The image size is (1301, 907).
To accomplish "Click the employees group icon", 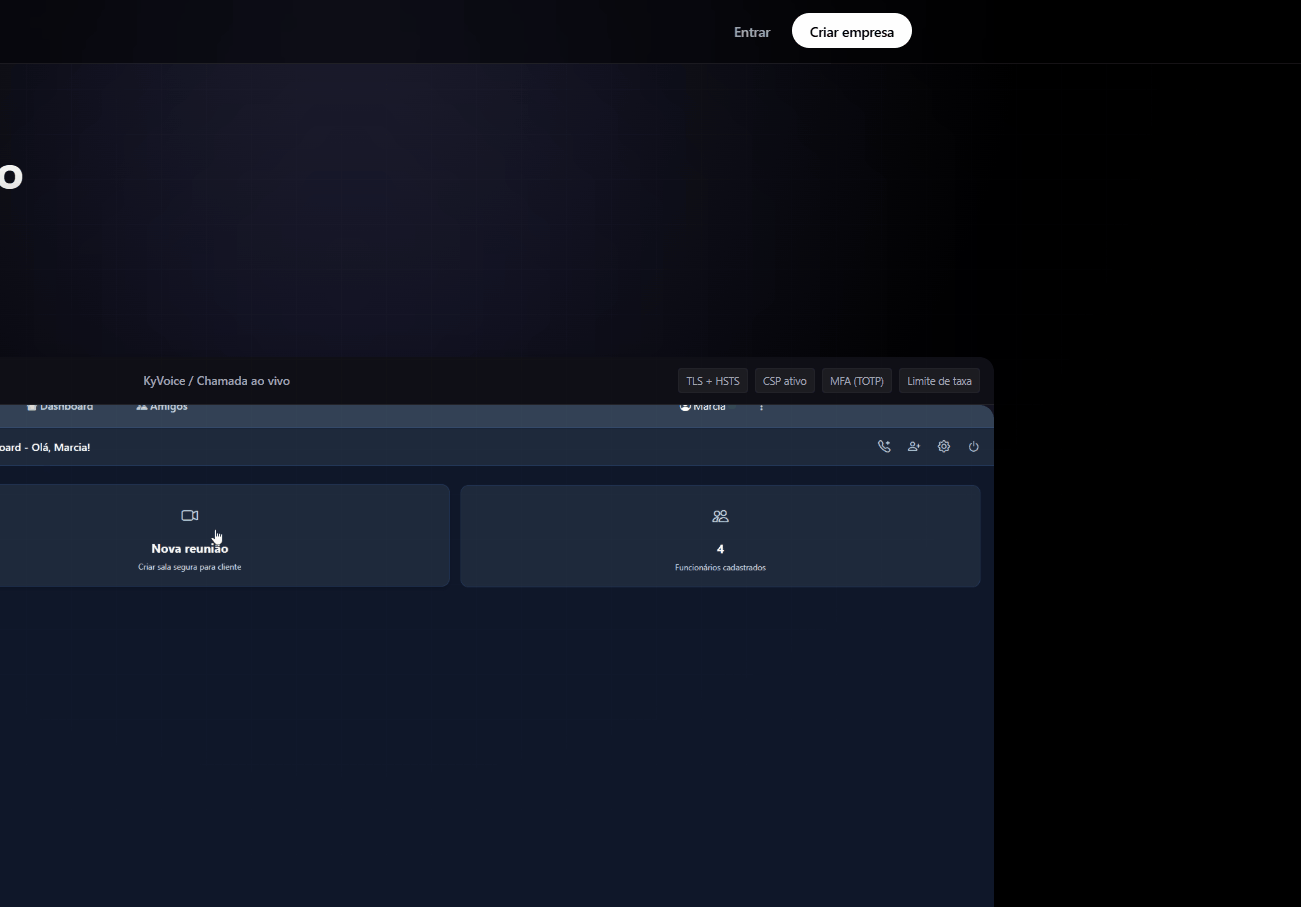I will point(720,516).
